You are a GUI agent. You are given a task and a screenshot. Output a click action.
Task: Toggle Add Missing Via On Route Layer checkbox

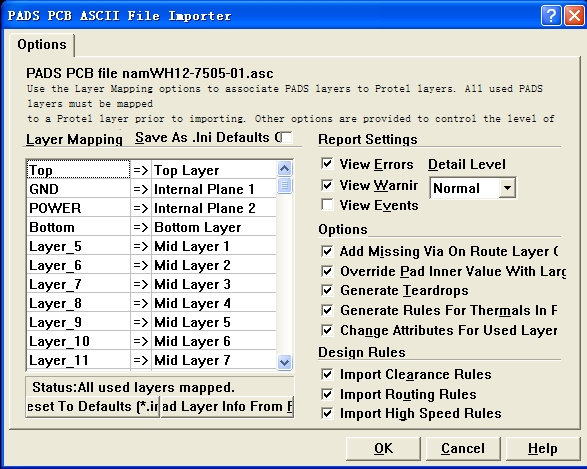[327, 251]
